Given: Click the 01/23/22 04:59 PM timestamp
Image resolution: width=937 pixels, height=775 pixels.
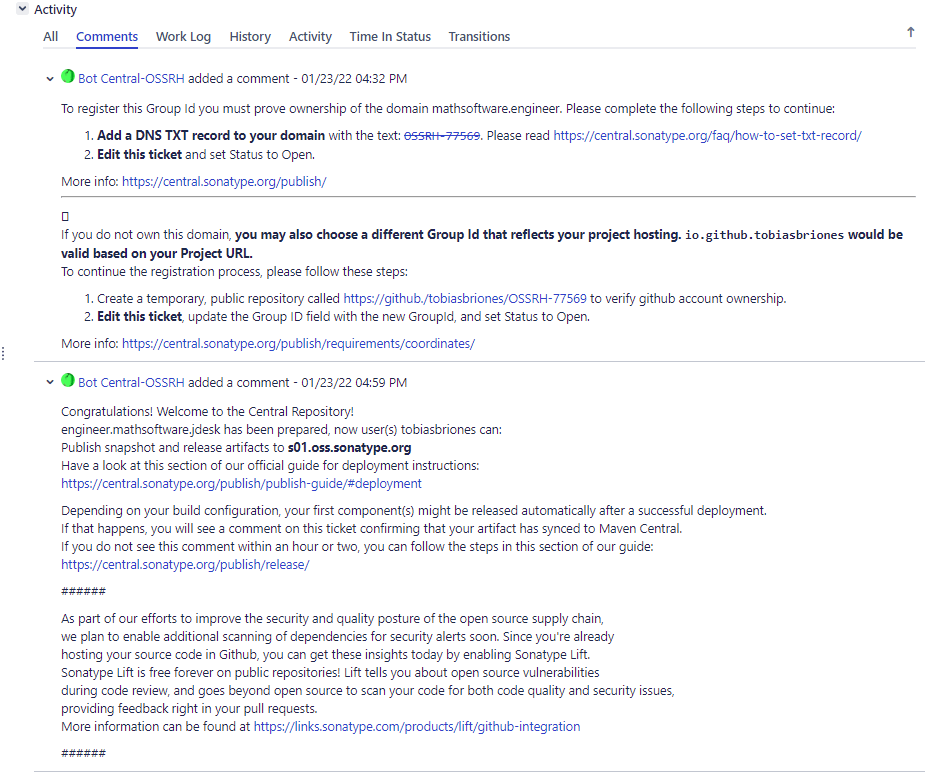Looking at the screenshot, I should tap(354, 382).
